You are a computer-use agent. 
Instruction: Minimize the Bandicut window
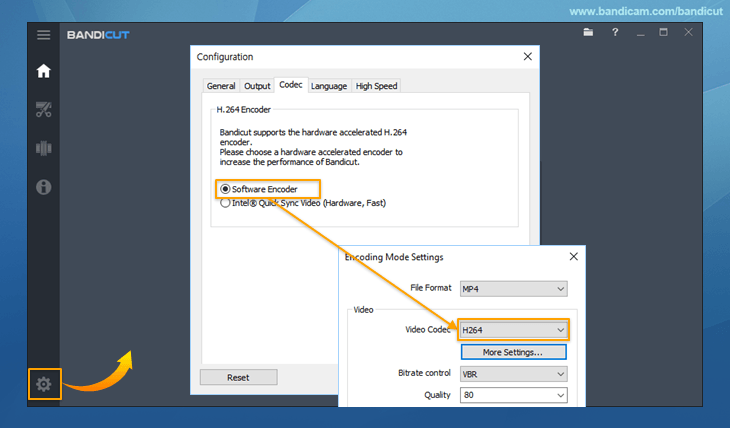pos(641,33)
